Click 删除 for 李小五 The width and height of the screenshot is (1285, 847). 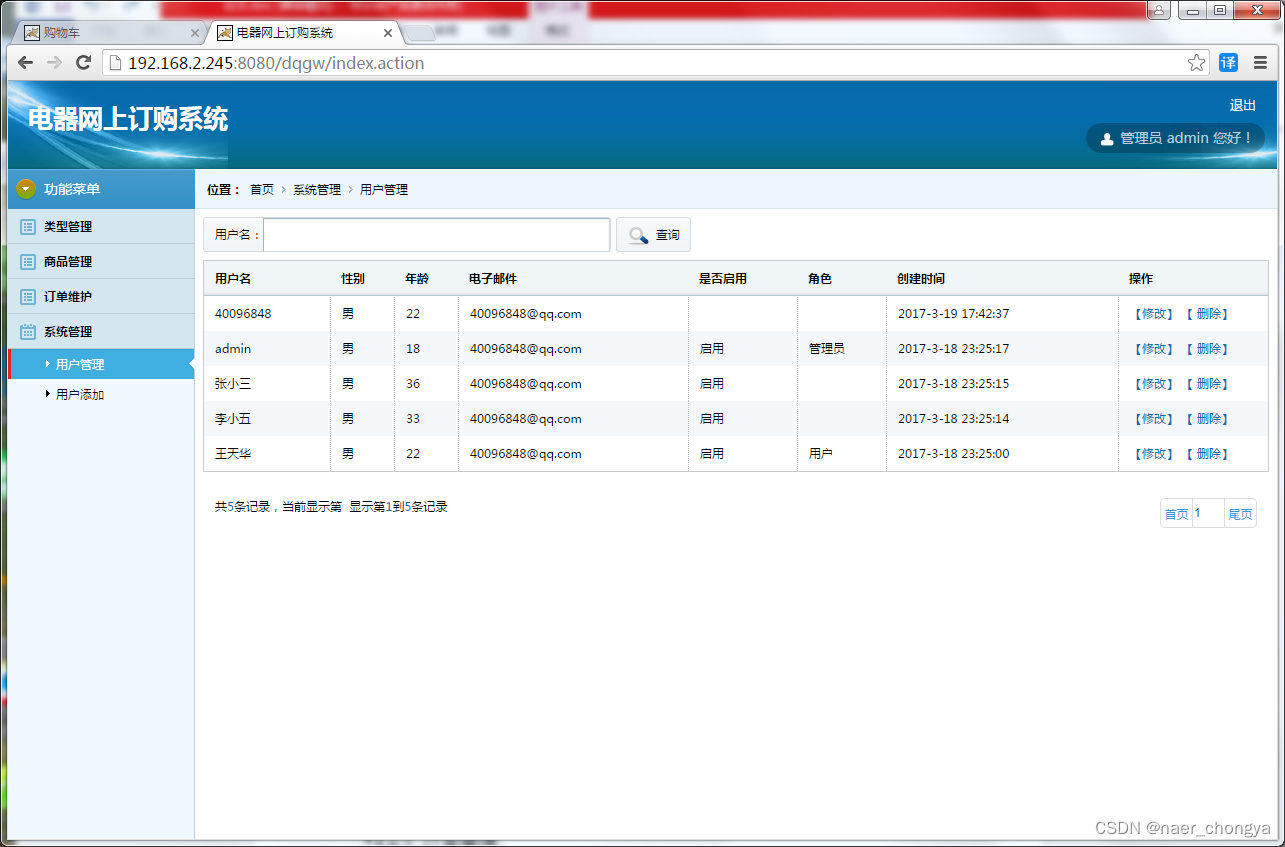[1208, 419]
